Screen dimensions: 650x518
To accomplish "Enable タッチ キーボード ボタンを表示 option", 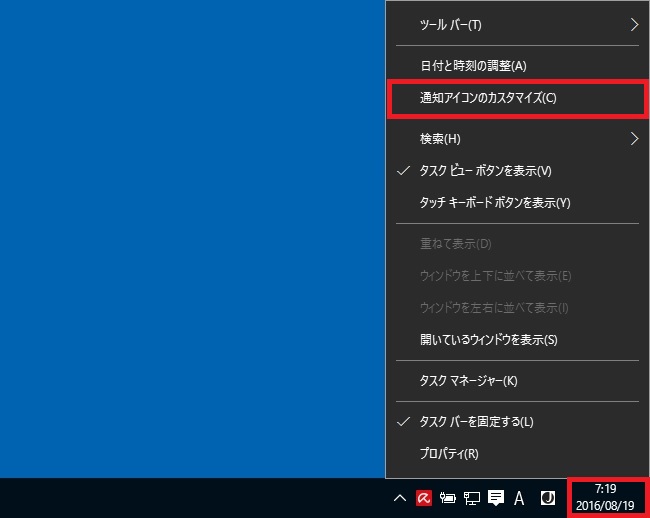I will [494, 203].
